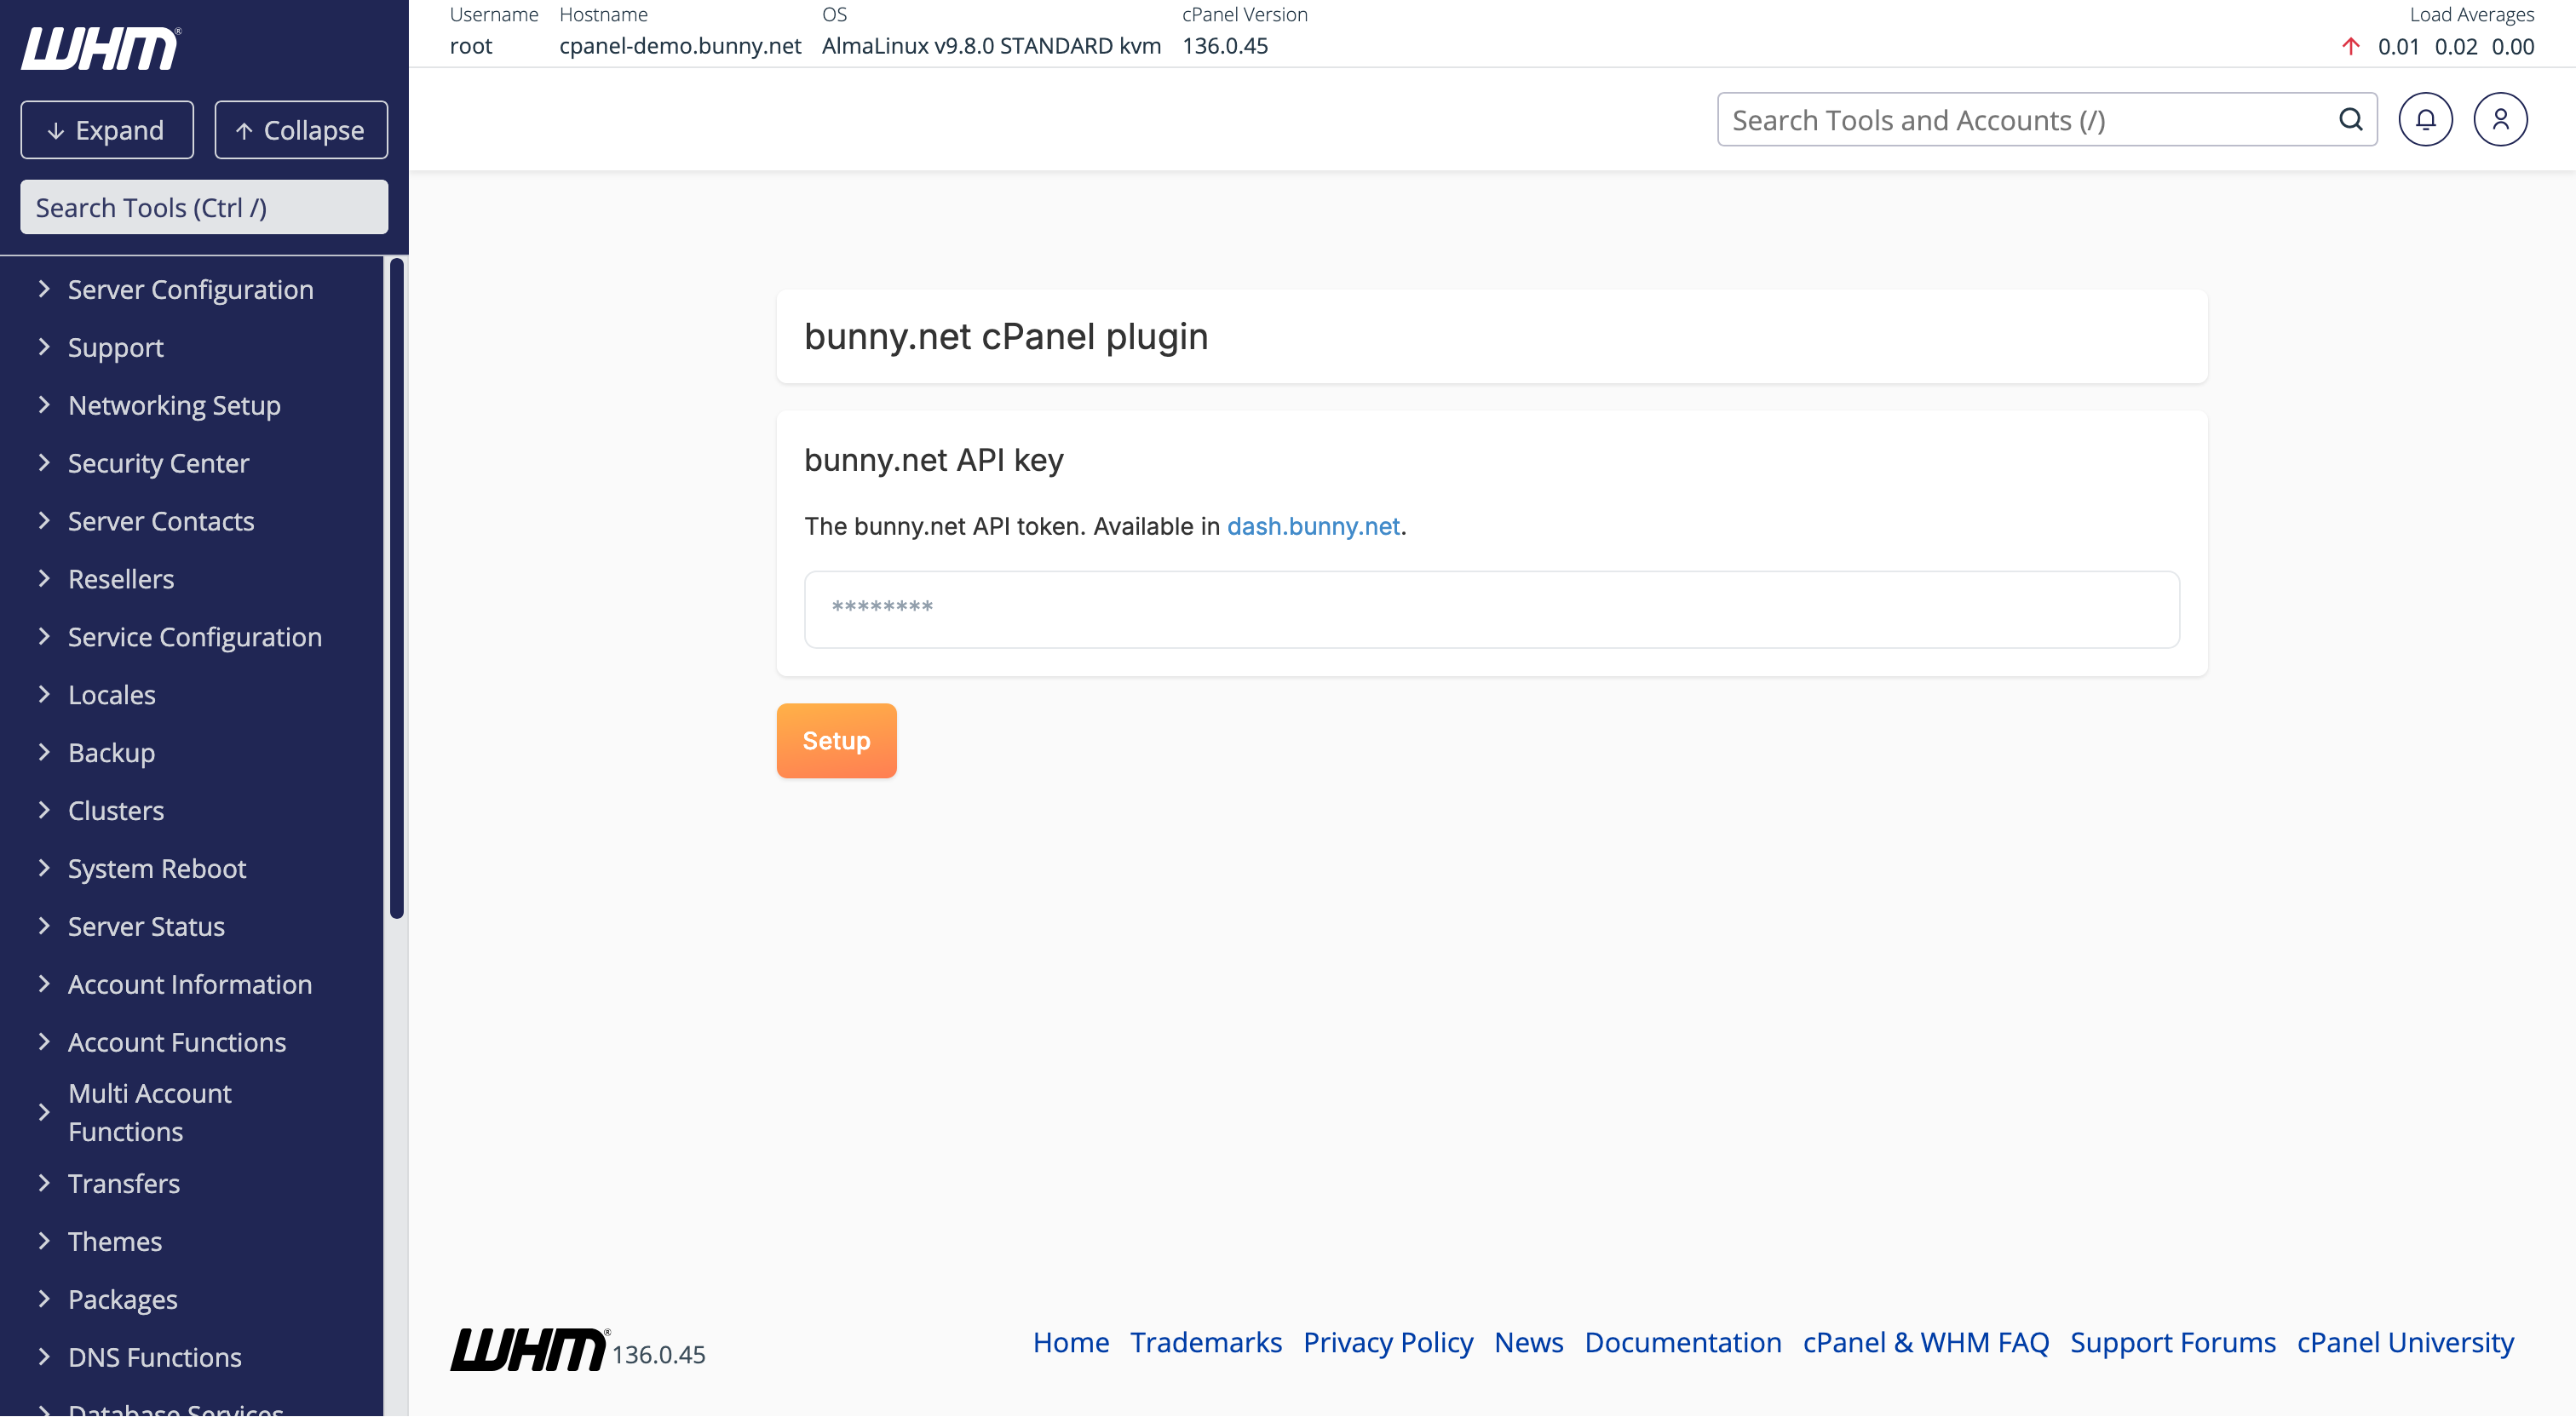Open the dash.bunny.net link
2576x1417 pixels.
click(x=1313, y=526)
